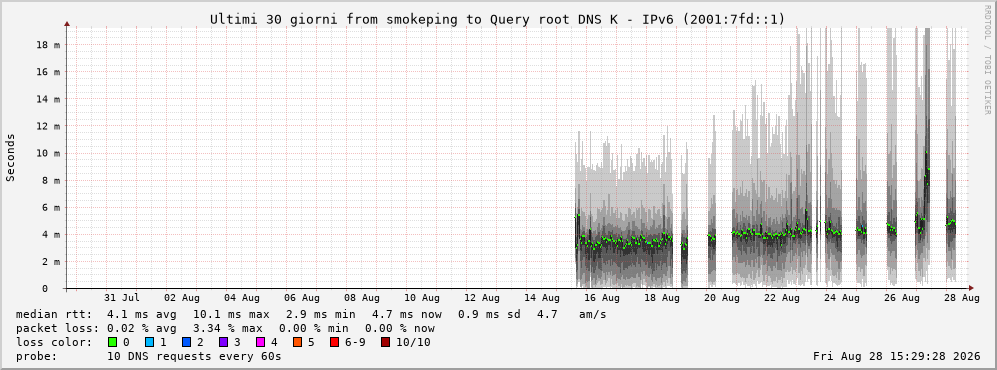Click the orange loss color 5 swatch
Screen dimensions: 997x370
tap(297, 343)
